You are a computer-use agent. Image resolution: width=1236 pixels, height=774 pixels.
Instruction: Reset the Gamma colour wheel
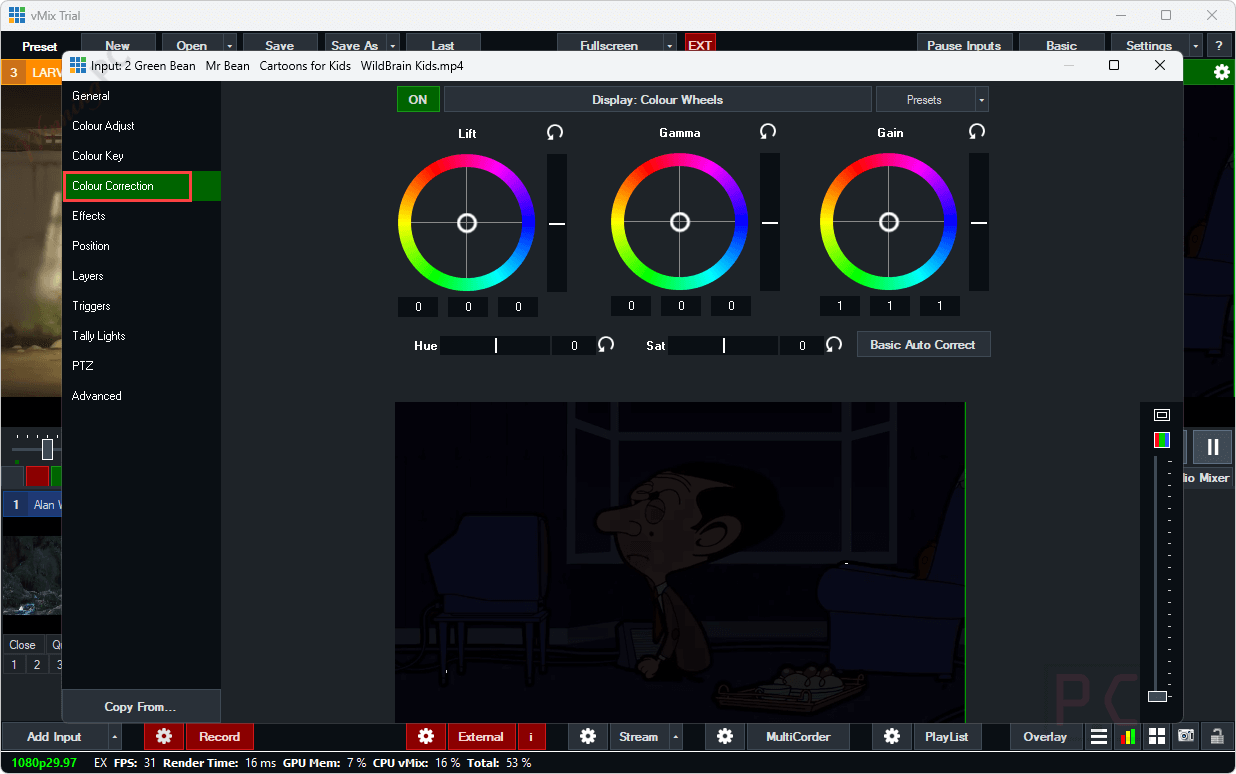[x=768, y=132]
